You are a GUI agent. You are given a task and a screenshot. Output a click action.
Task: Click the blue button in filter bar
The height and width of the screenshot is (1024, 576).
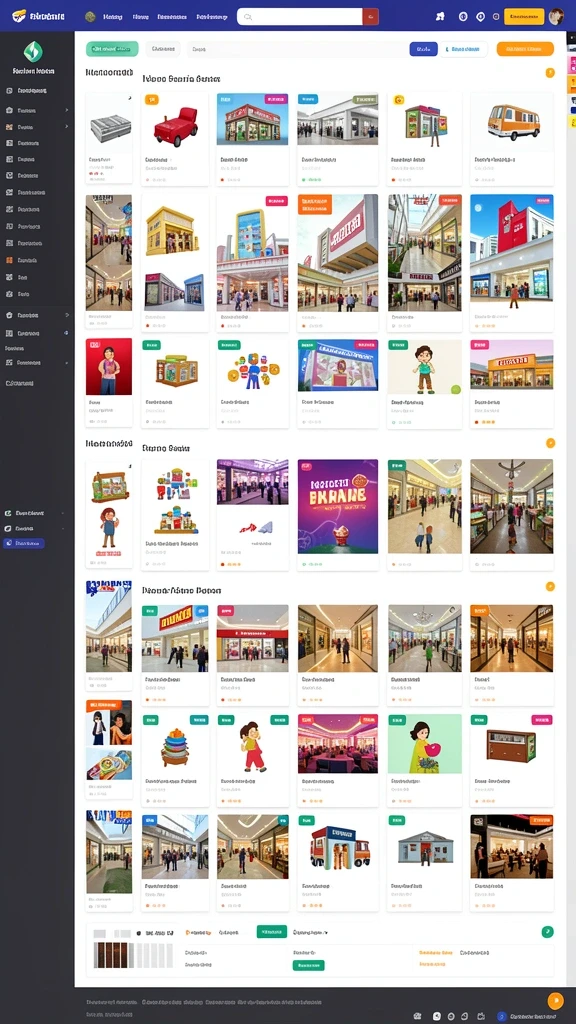coord(423,49)
